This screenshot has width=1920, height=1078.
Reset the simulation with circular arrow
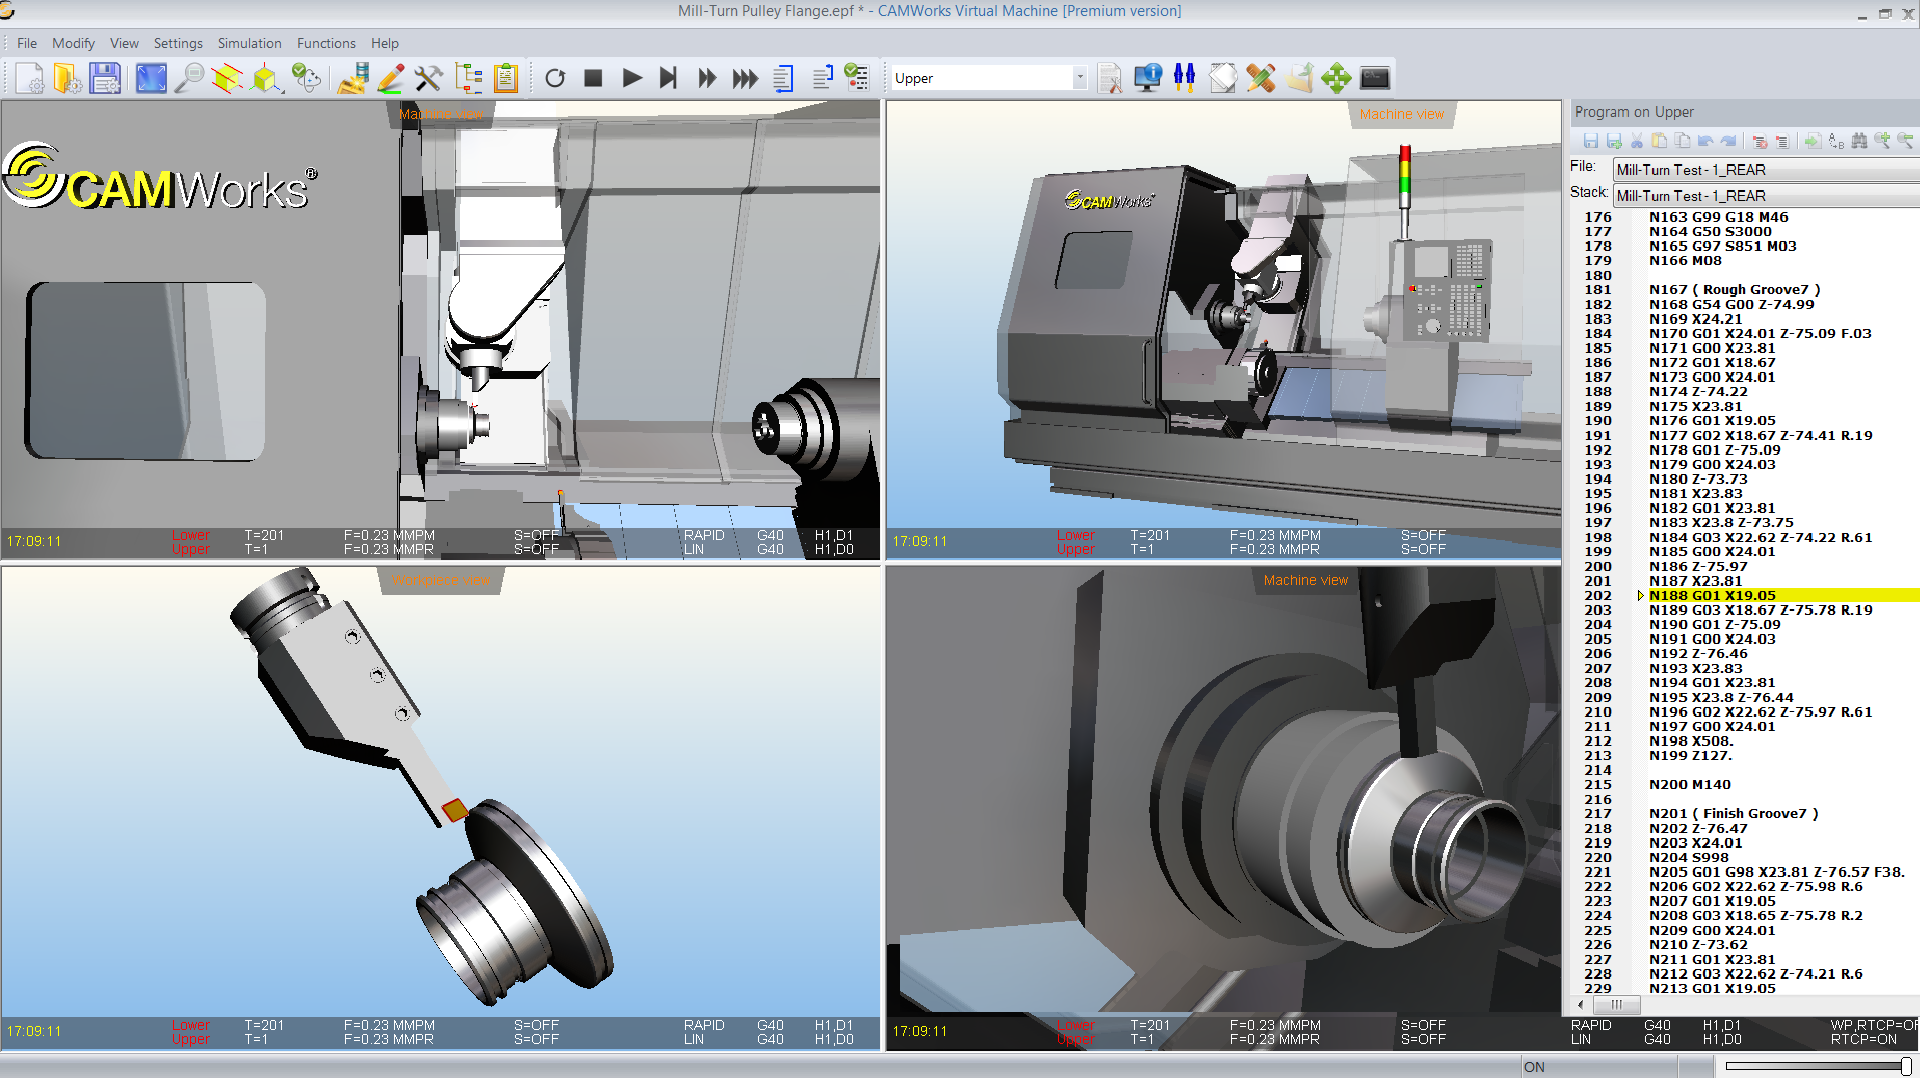tap(555, 78)
